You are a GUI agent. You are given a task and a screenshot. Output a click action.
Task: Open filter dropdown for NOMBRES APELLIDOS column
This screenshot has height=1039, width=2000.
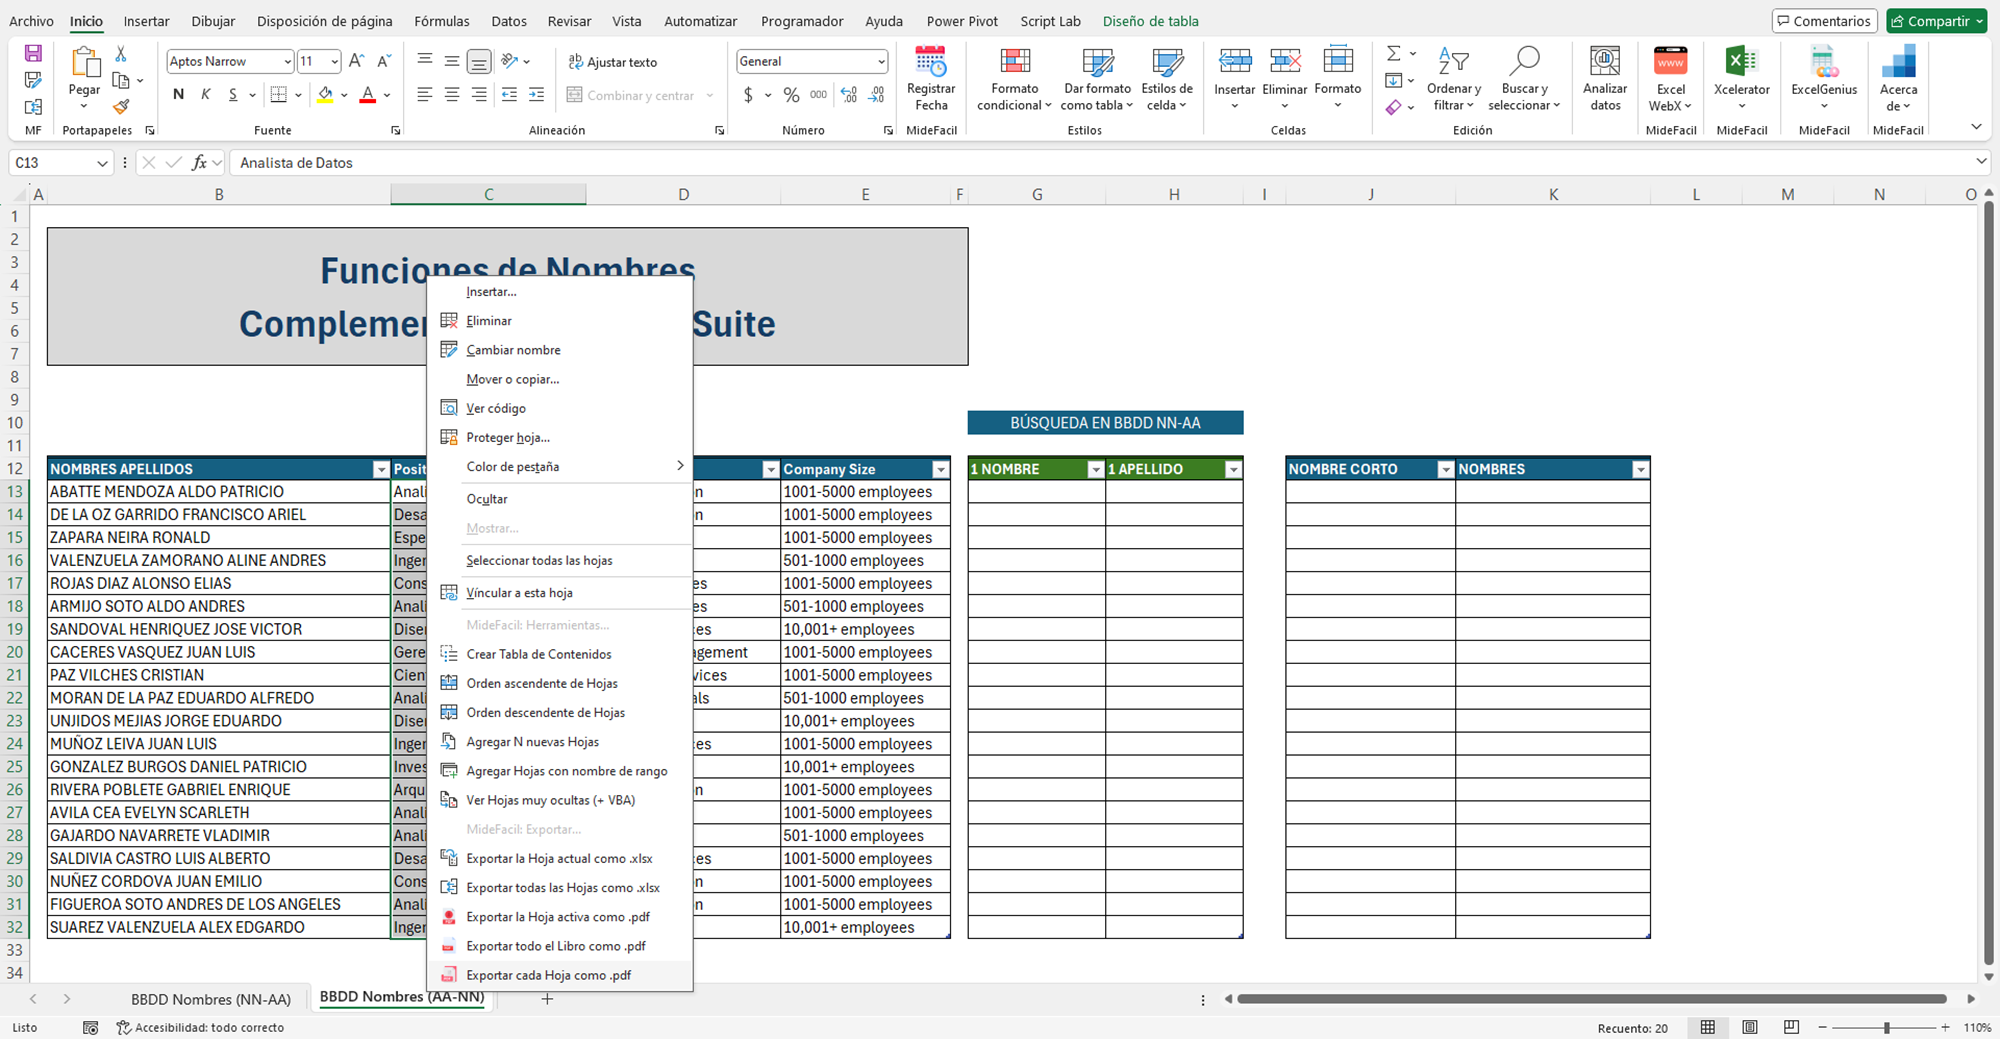click(x=380, y=469)
